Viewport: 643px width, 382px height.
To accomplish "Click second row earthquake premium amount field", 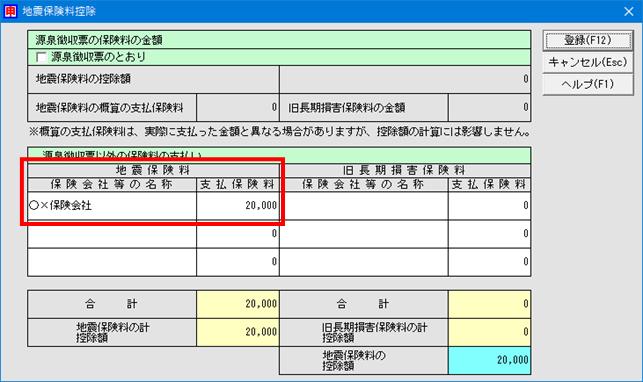I will click(238, 234).
